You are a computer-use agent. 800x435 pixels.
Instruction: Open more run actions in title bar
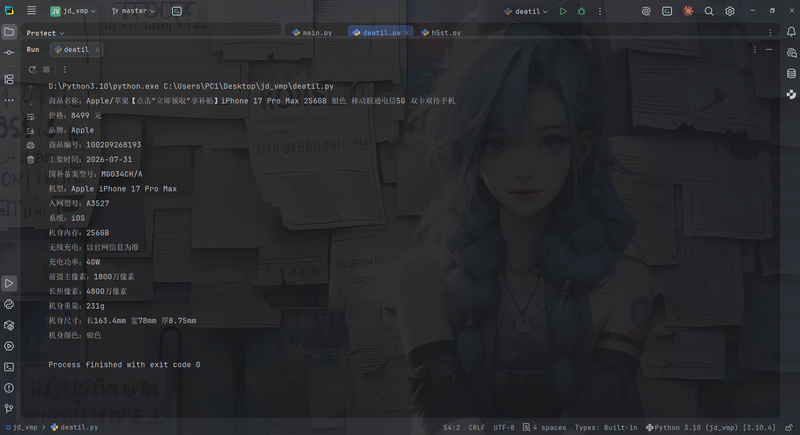[x=599, y=11]
